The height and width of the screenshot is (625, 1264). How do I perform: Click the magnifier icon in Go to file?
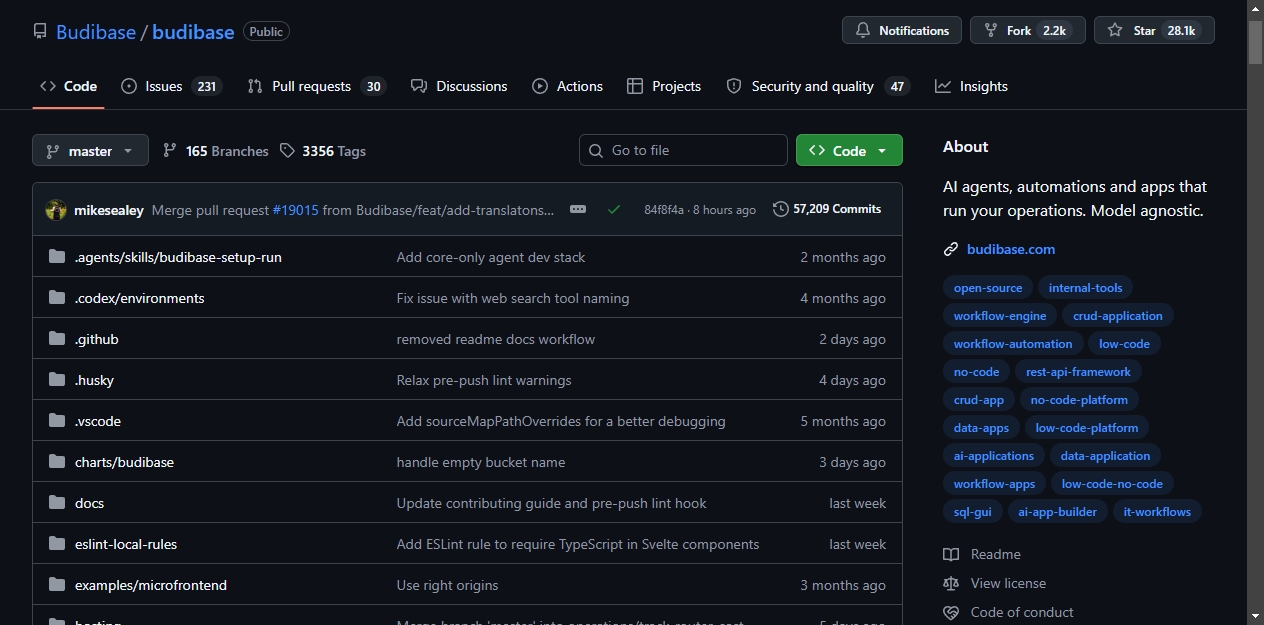597,150
